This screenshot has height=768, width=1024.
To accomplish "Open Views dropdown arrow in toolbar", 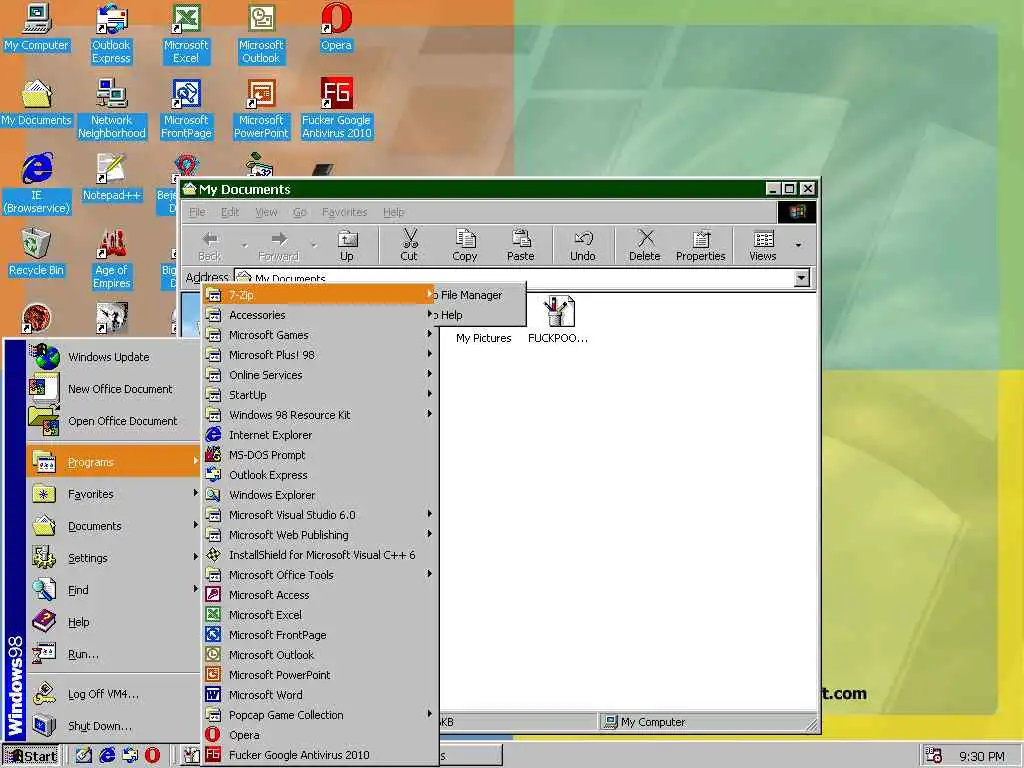I will 798,246.
